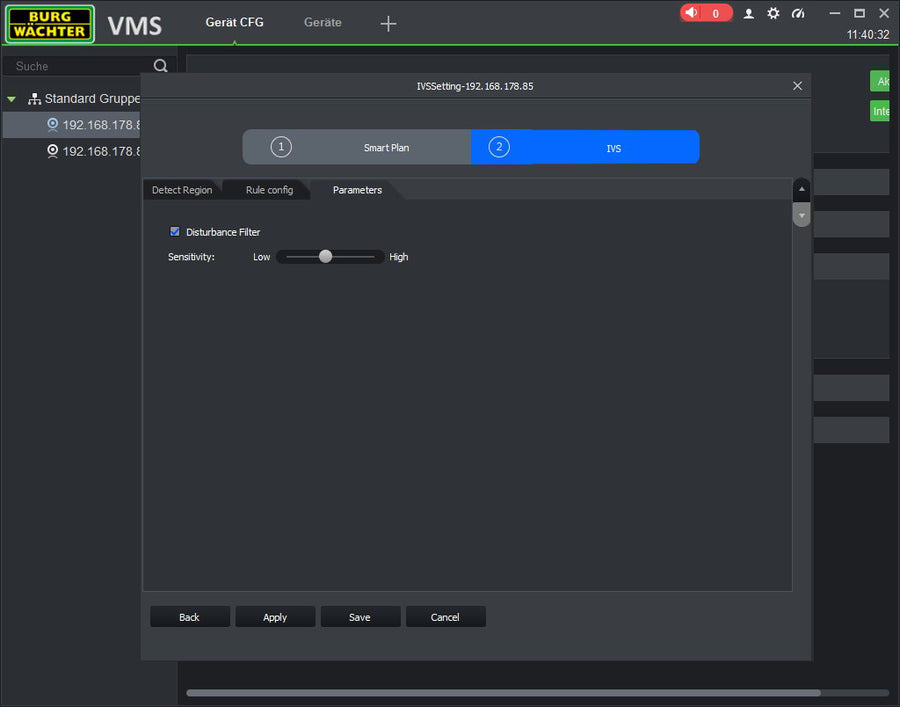Screen dimensions: 900x707
Task: Click the alarm speaker icon
Action: click(x=691, y=13)
